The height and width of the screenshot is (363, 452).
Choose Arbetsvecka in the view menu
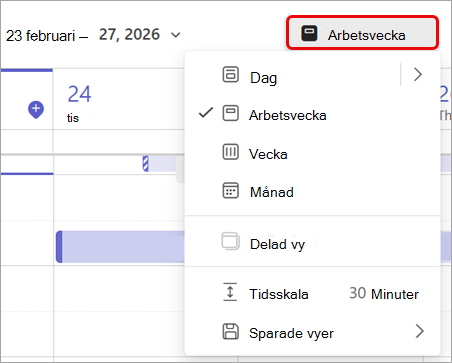click(x=313, y=115)
